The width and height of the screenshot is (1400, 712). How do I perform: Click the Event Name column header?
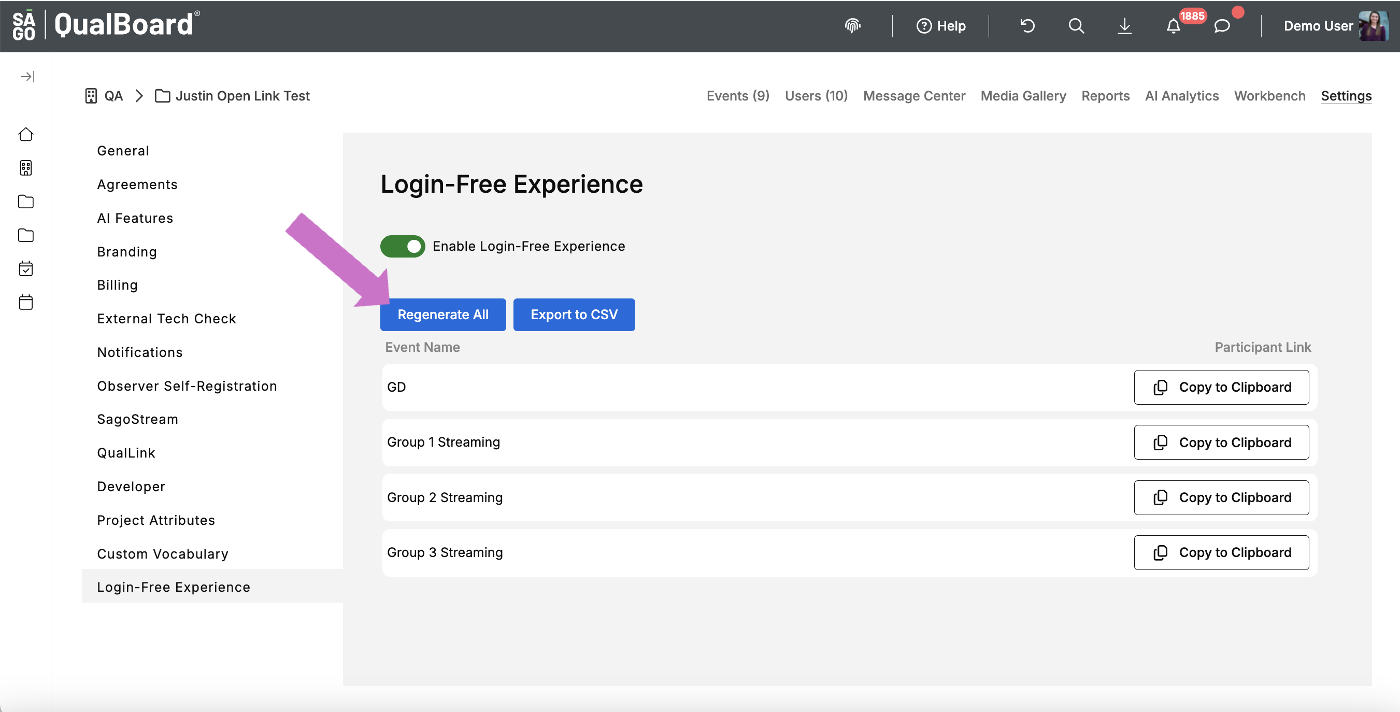pyautogui.click(x=423, y=347)
